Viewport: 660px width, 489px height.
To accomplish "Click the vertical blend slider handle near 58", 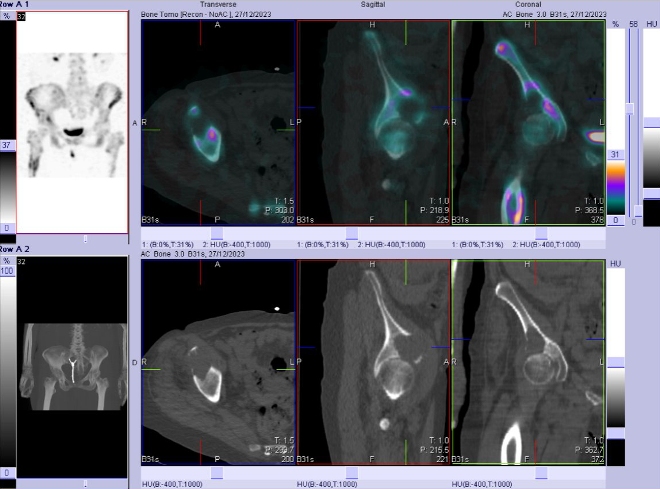I will click(629, 107).
